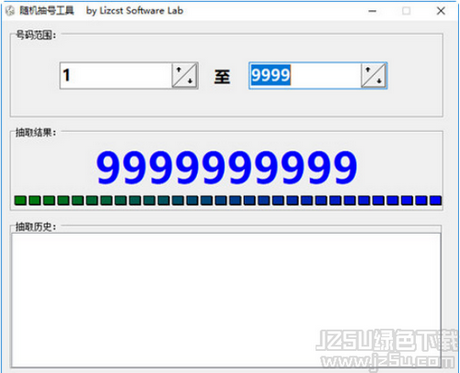Focus the range start field showing 1

tap(116, 75)
